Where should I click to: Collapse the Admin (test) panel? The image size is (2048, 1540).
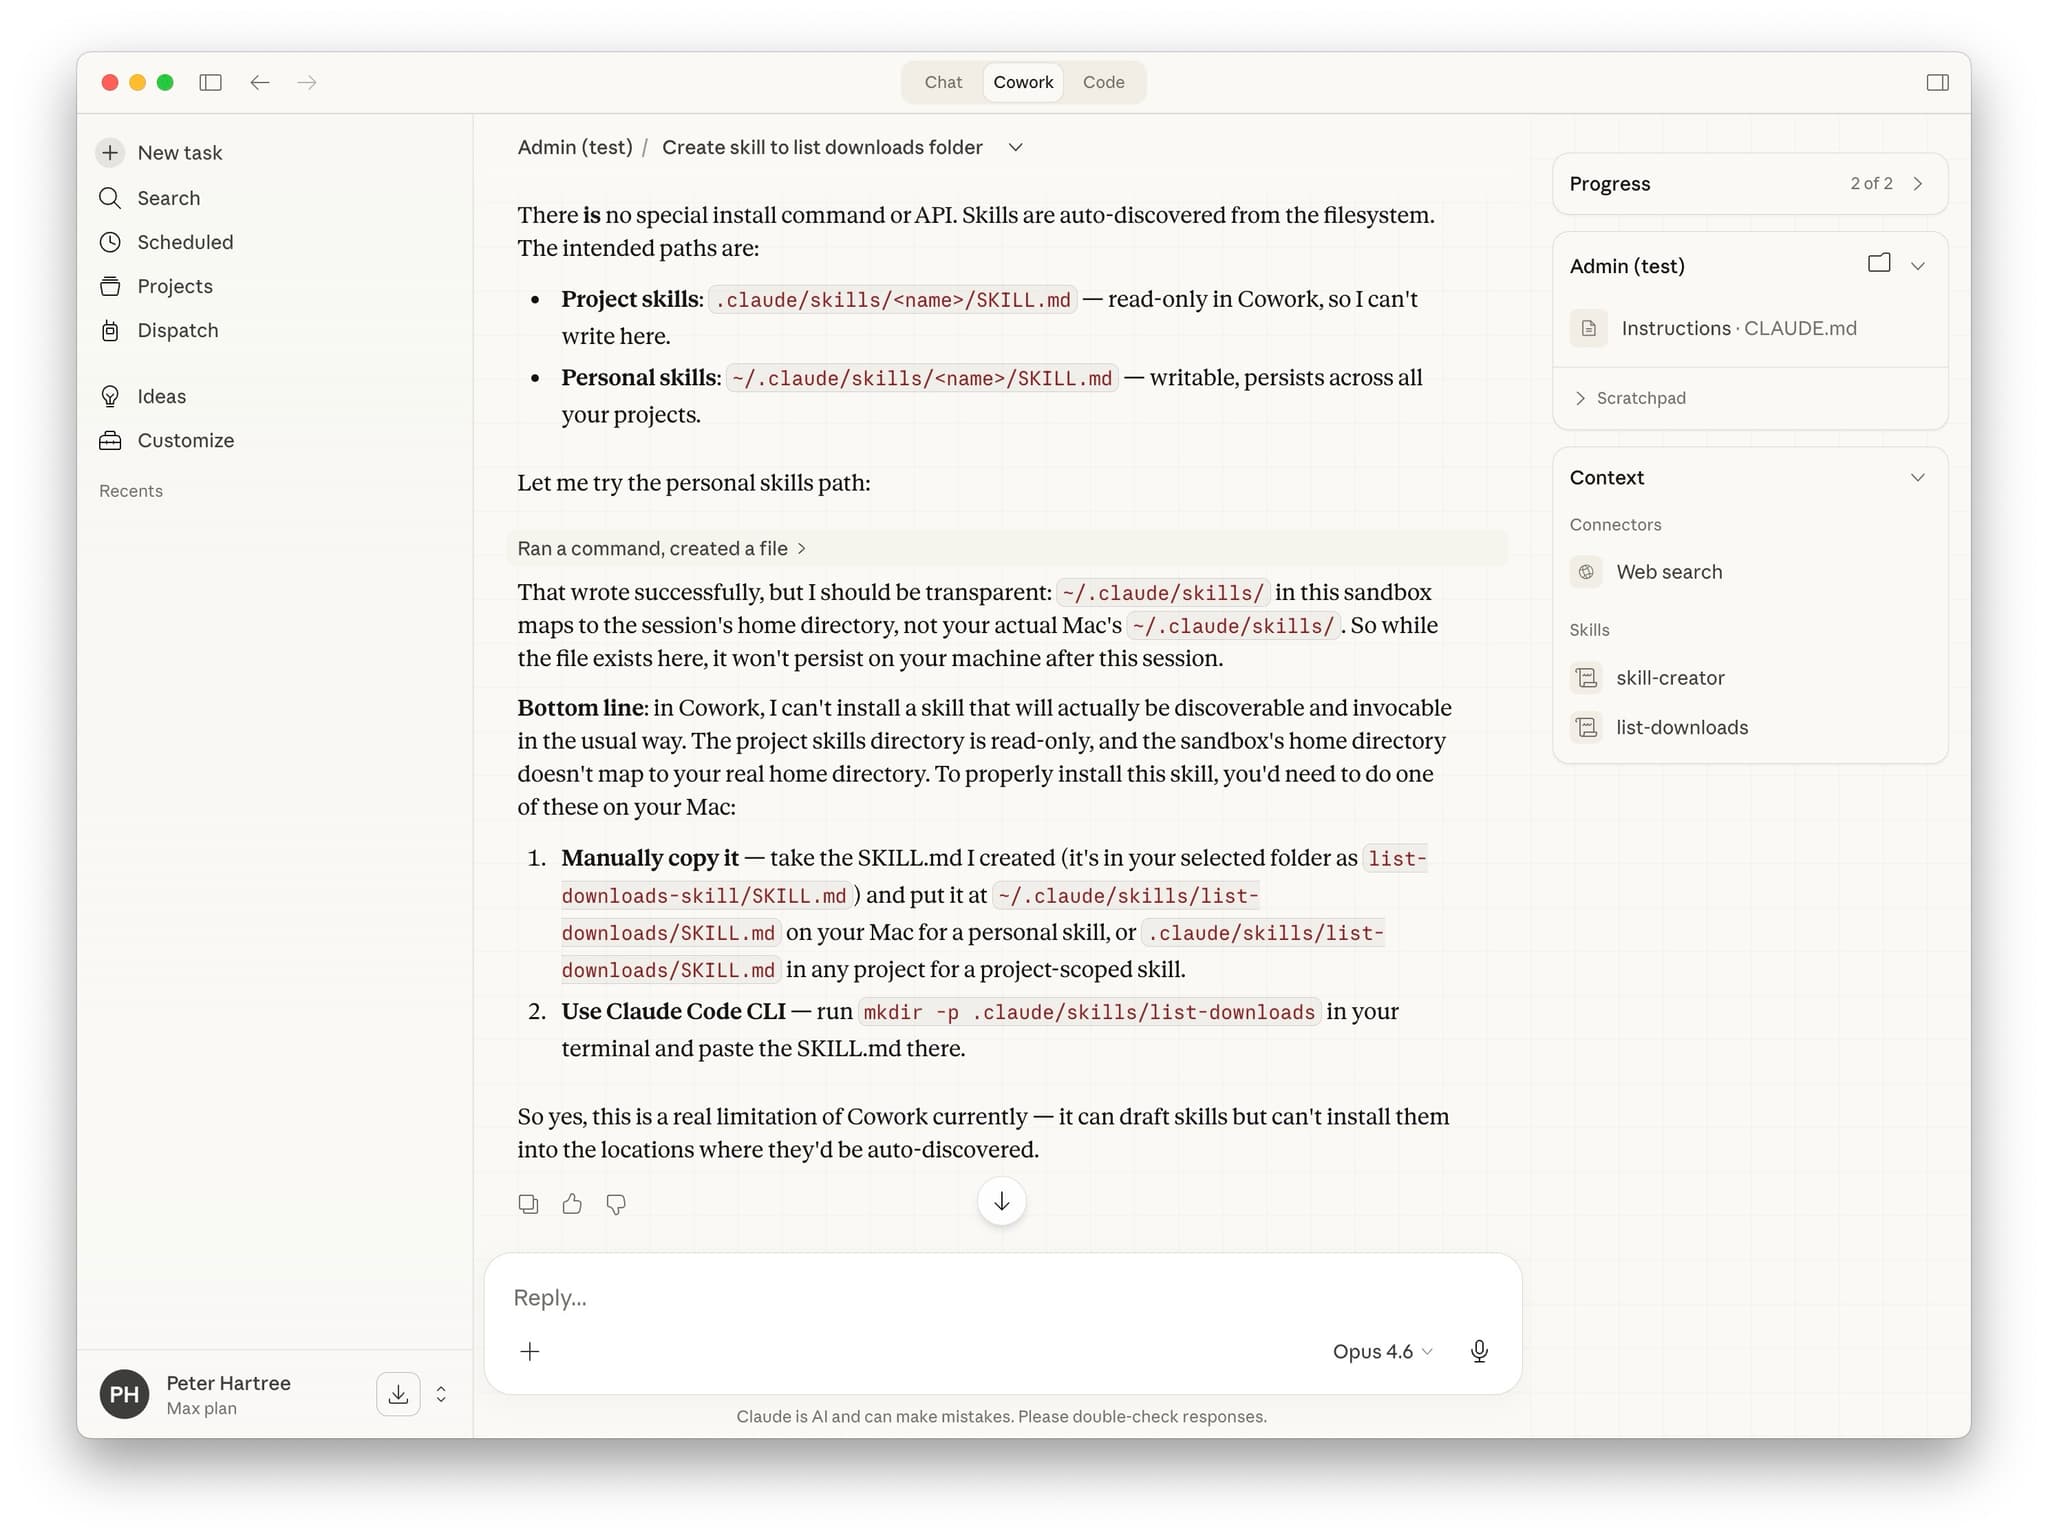1918,266
